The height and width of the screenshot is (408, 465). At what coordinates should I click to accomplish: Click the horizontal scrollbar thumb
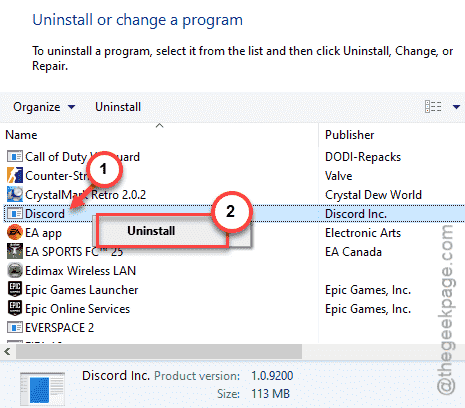click(x=159, y=352)
